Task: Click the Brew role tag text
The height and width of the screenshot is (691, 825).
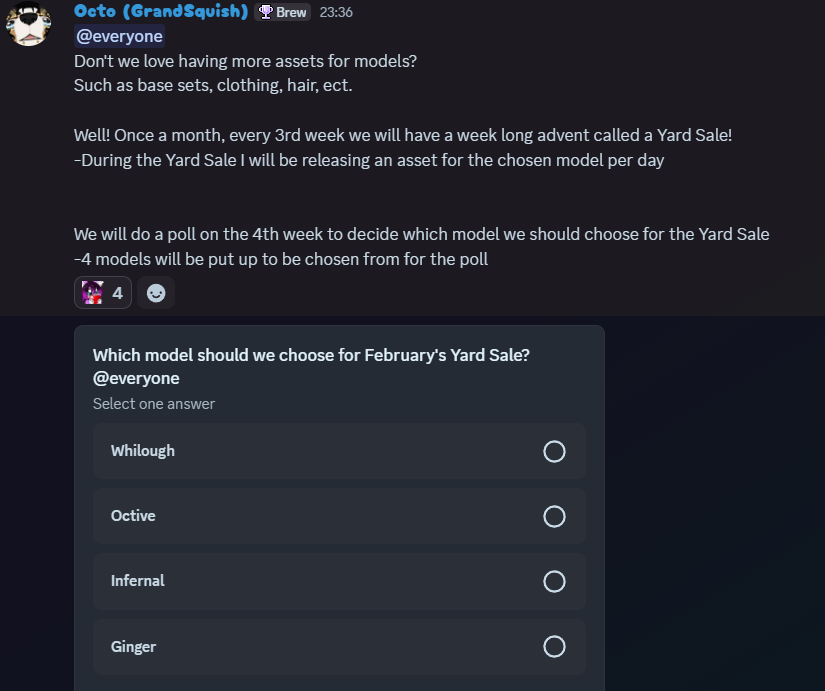Action: (x=291, y=12)
